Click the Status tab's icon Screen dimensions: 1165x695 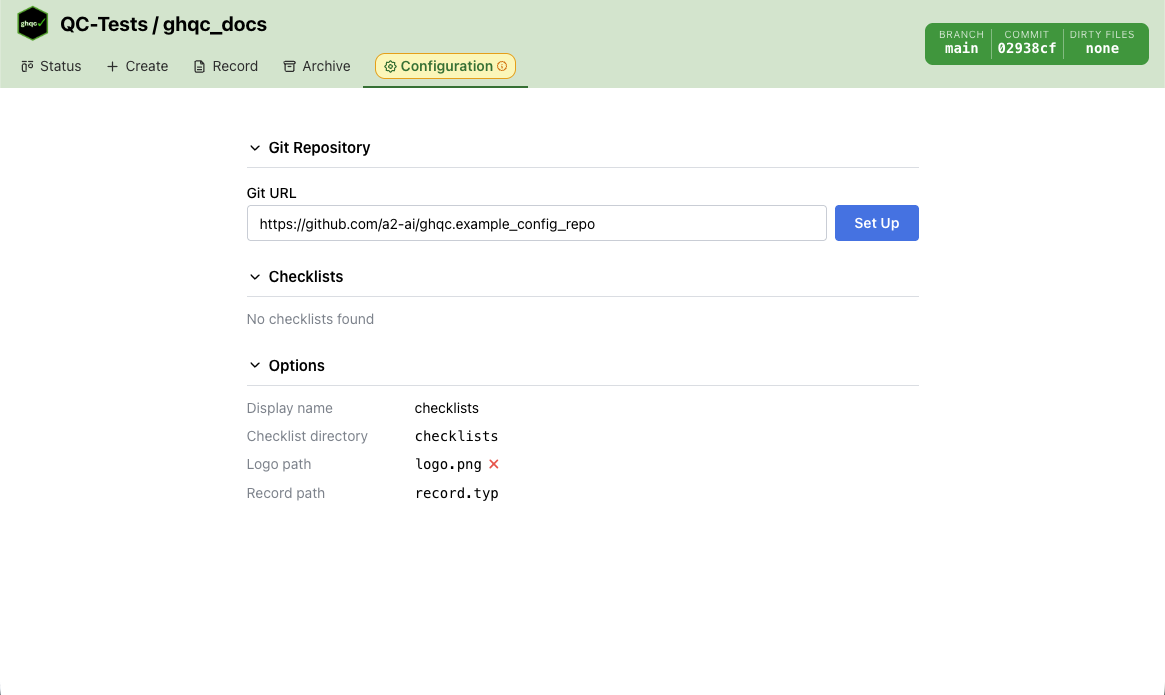click(x=27, y=66)
